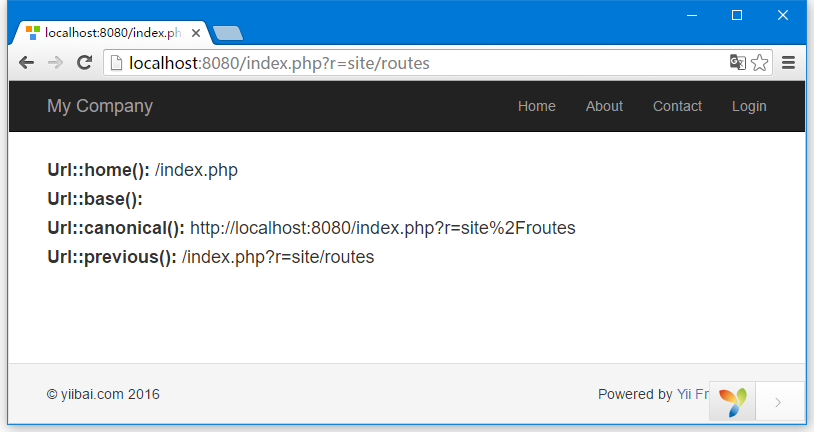Click the Yii logo widget icon
Image resolution: width=814 pixels, height=432 pixels.
click(732, 402)
